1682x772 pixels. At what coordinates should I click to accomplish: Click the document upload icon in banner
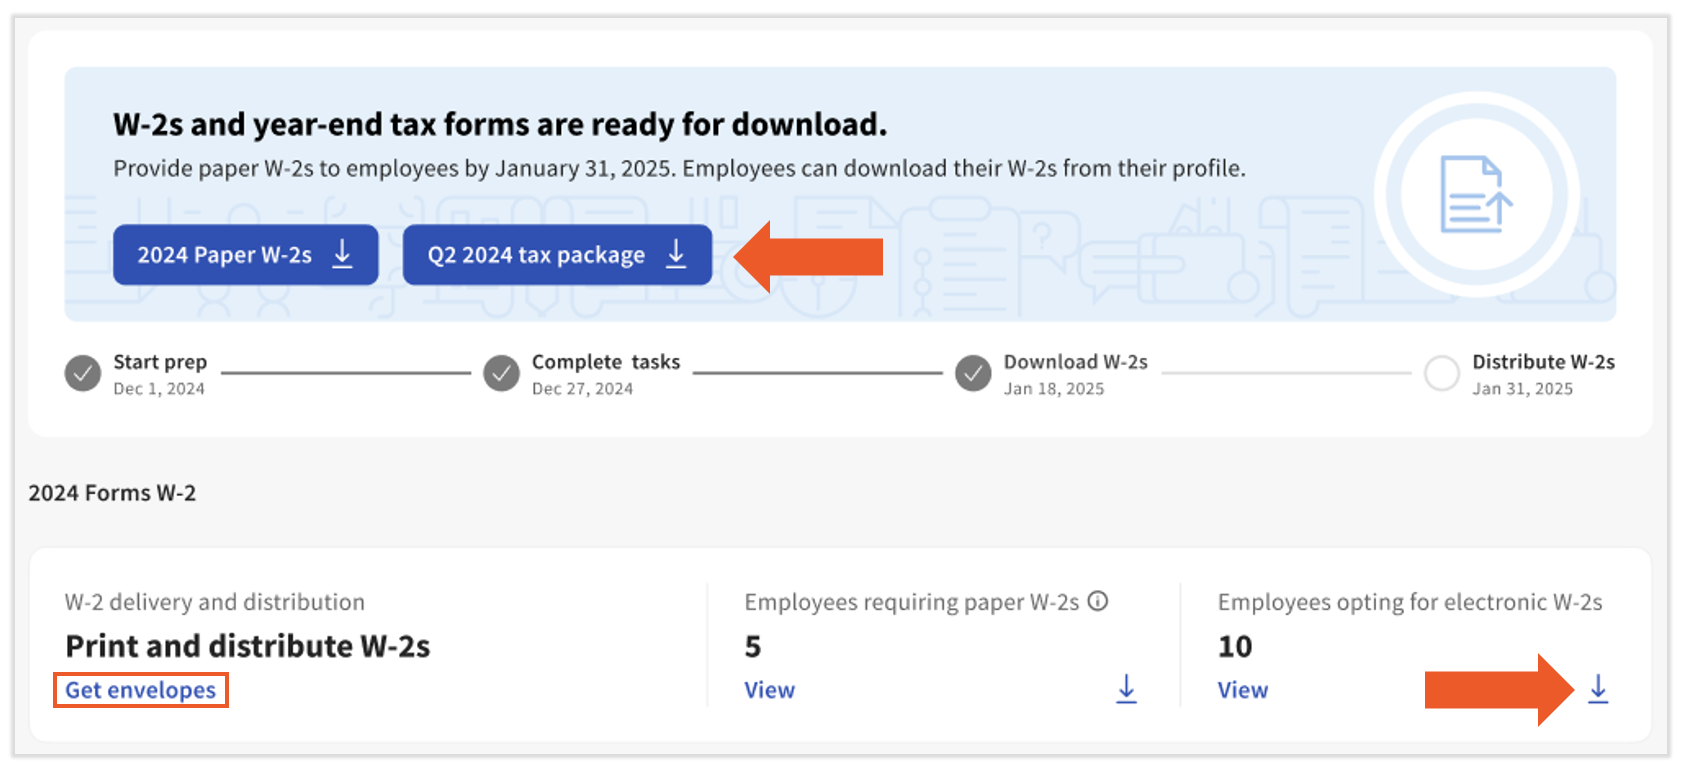pyautogui.click(x=1476, y=194)
